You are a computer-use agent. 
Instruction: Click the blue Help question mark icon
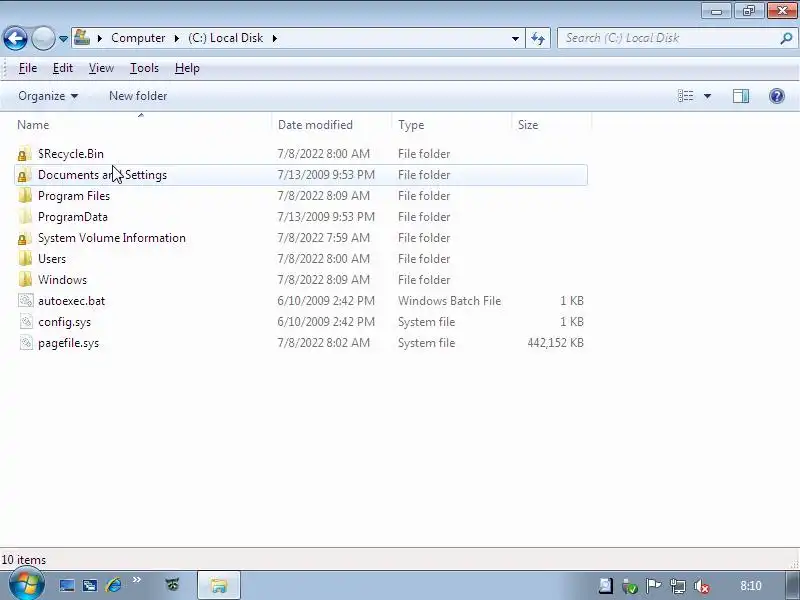[777, 96]
